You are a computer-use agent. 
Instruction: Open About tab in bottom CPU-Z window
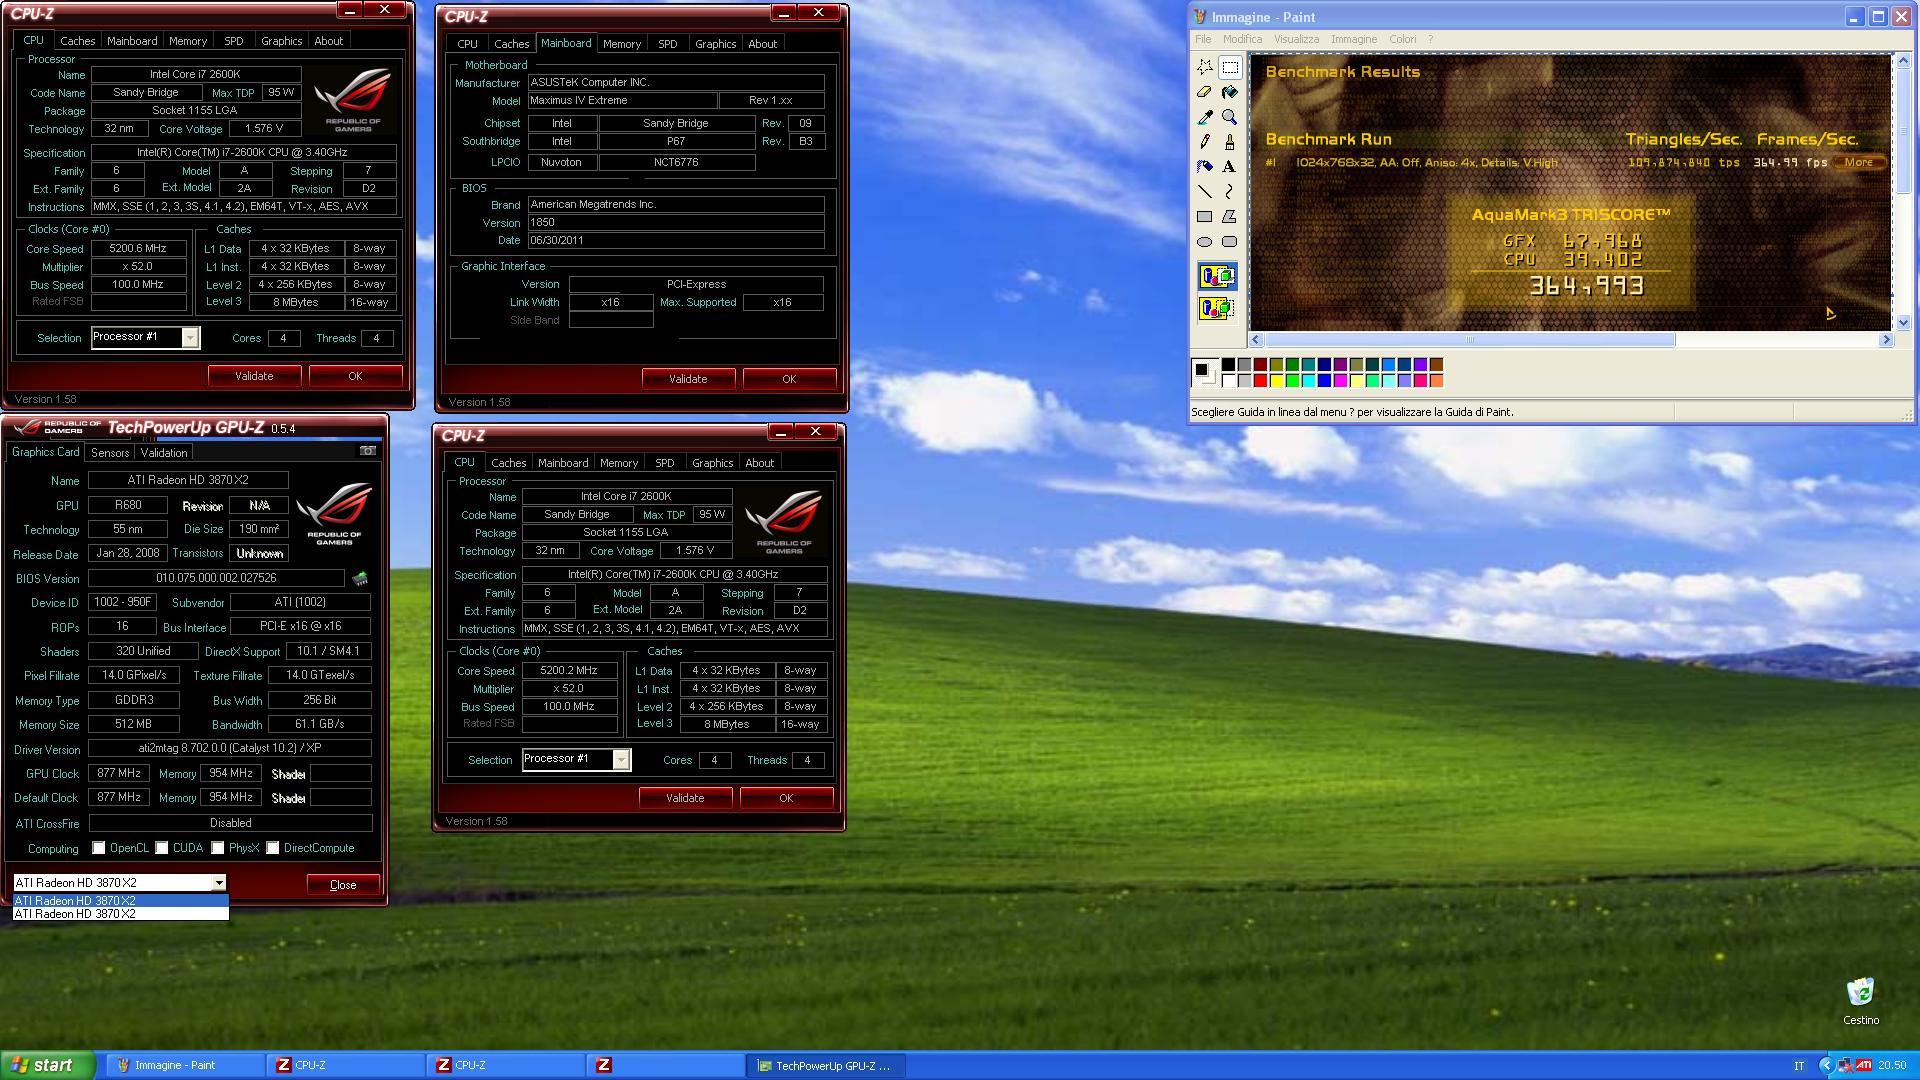(x=759, y=463)
